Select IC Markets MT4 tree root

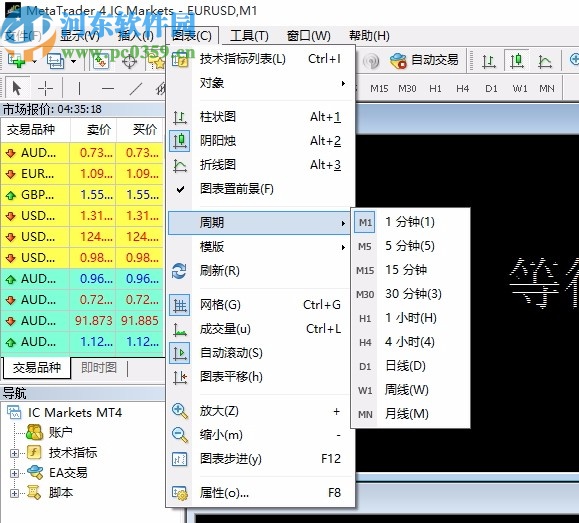pyautogui.click(x=75, y=413)
